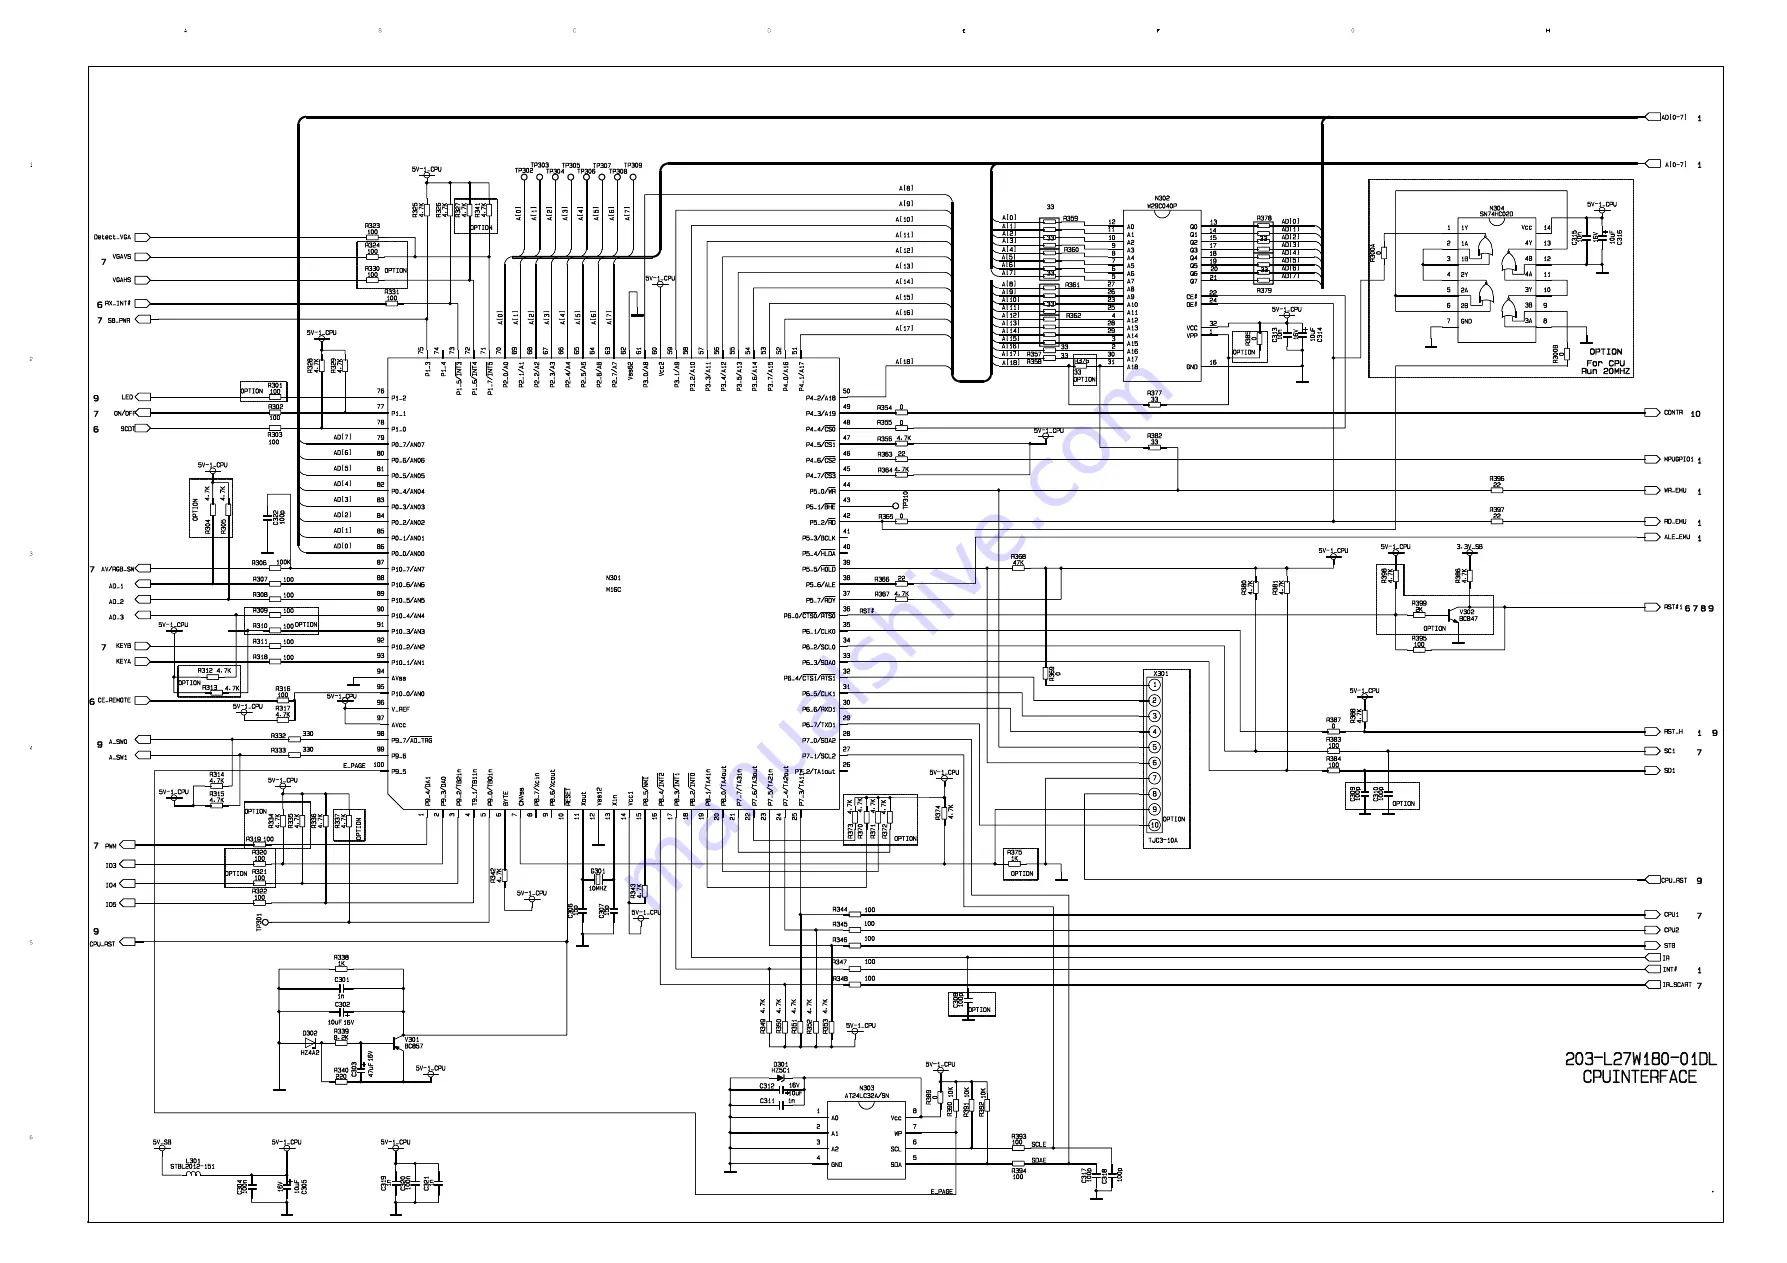Click the IR_SCART port label

pyautogui.click(x=1677, y=984)
